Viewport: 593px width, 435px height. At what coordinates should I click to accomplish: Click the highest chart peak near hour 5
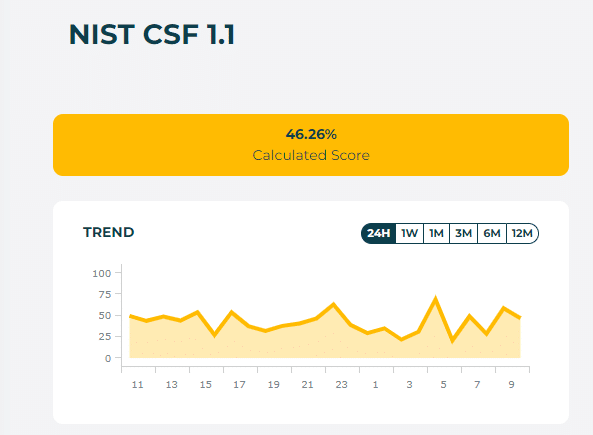[x=435, y=299]
